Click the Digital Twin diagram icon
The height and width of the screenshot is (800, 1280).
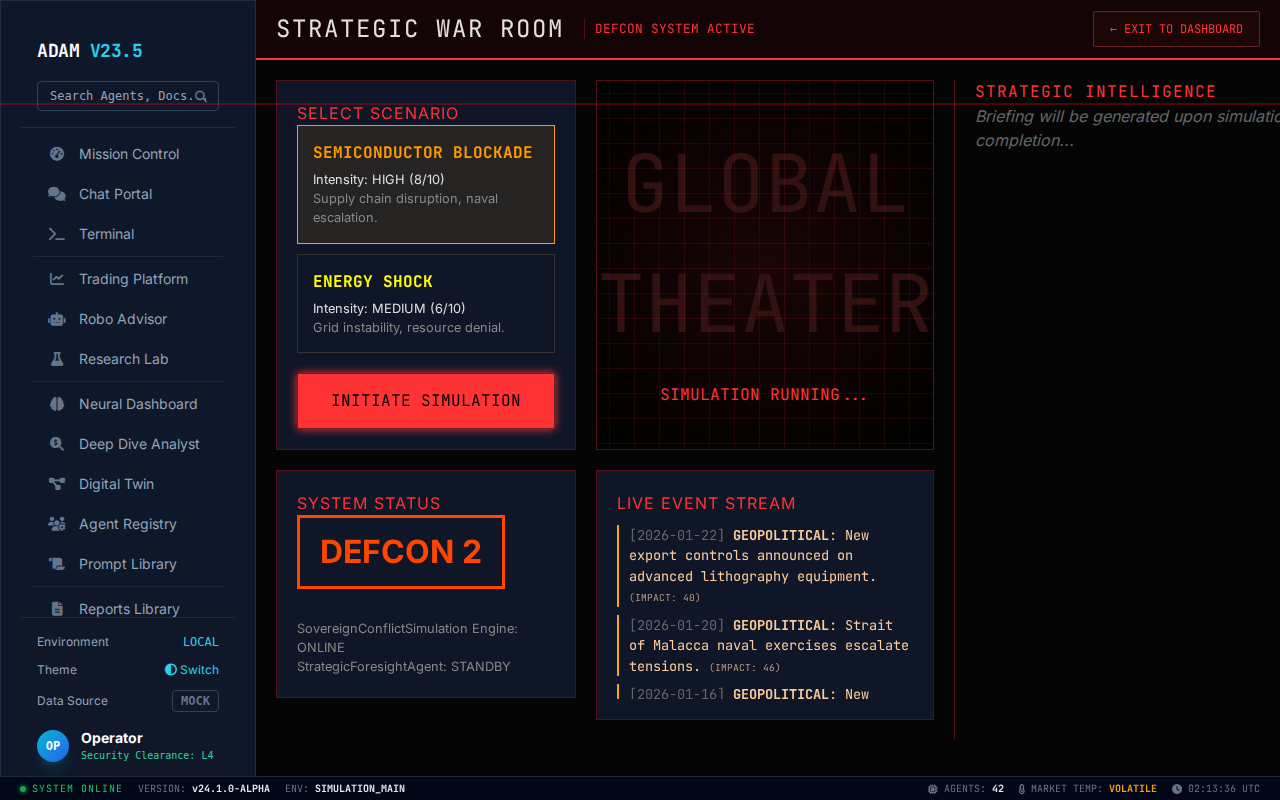[x=57, y=484]
